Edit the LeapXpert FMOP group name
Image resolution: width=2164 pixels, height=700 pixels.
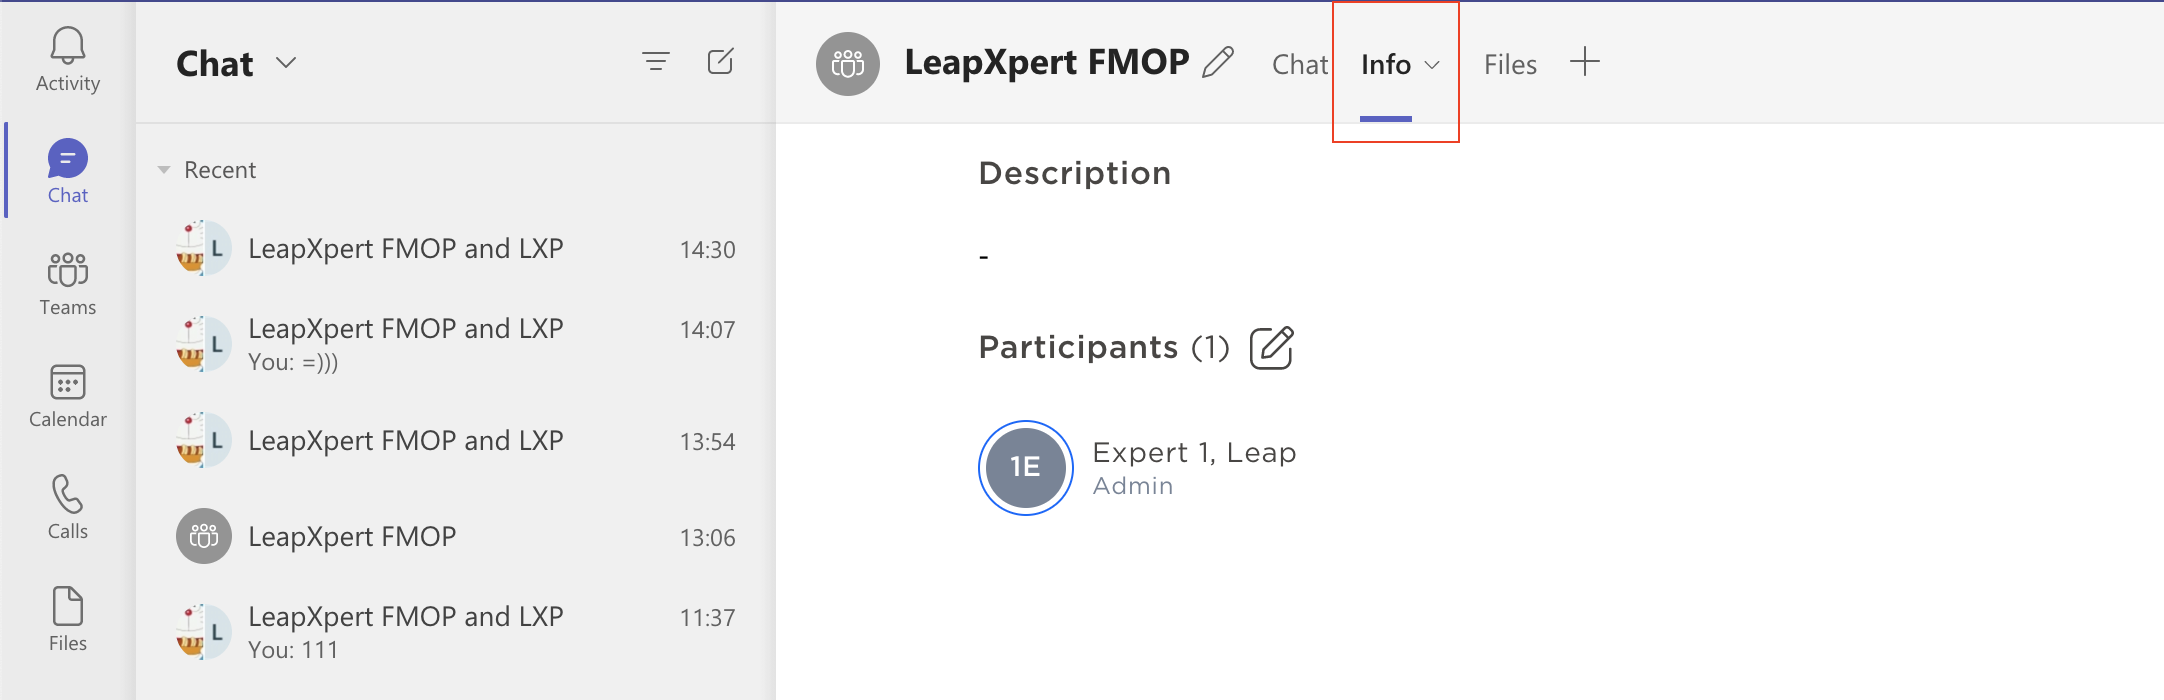[x=1220, y=62]
